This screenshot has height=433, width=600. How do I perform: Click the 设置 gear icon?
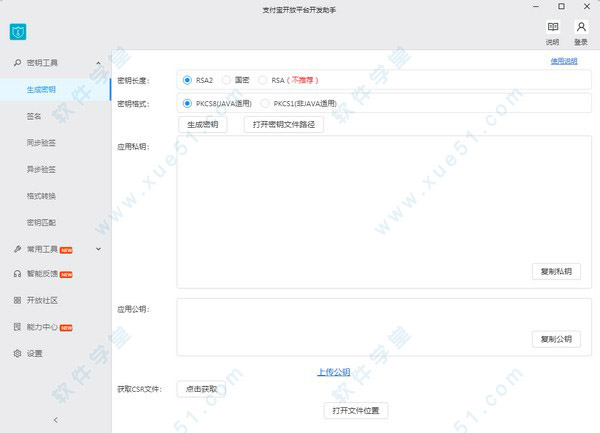[x=17, y=353]
